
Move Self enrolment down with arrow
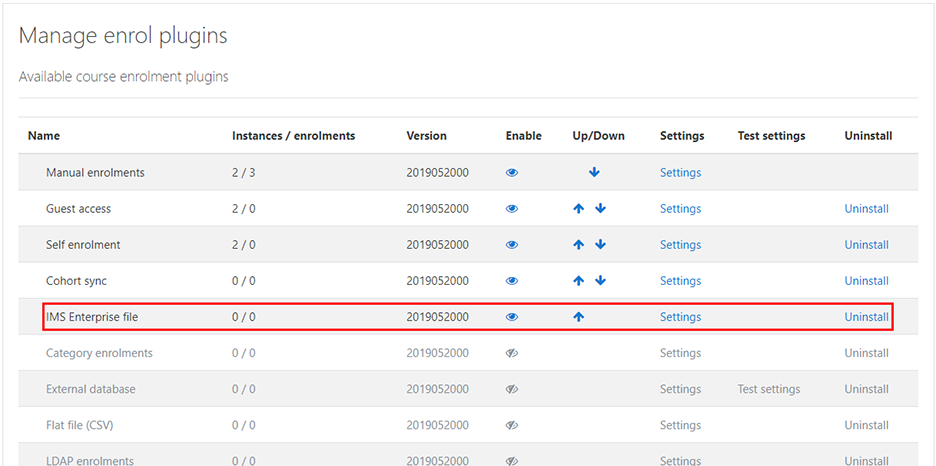pyautogui.click(x=600, y=245)
